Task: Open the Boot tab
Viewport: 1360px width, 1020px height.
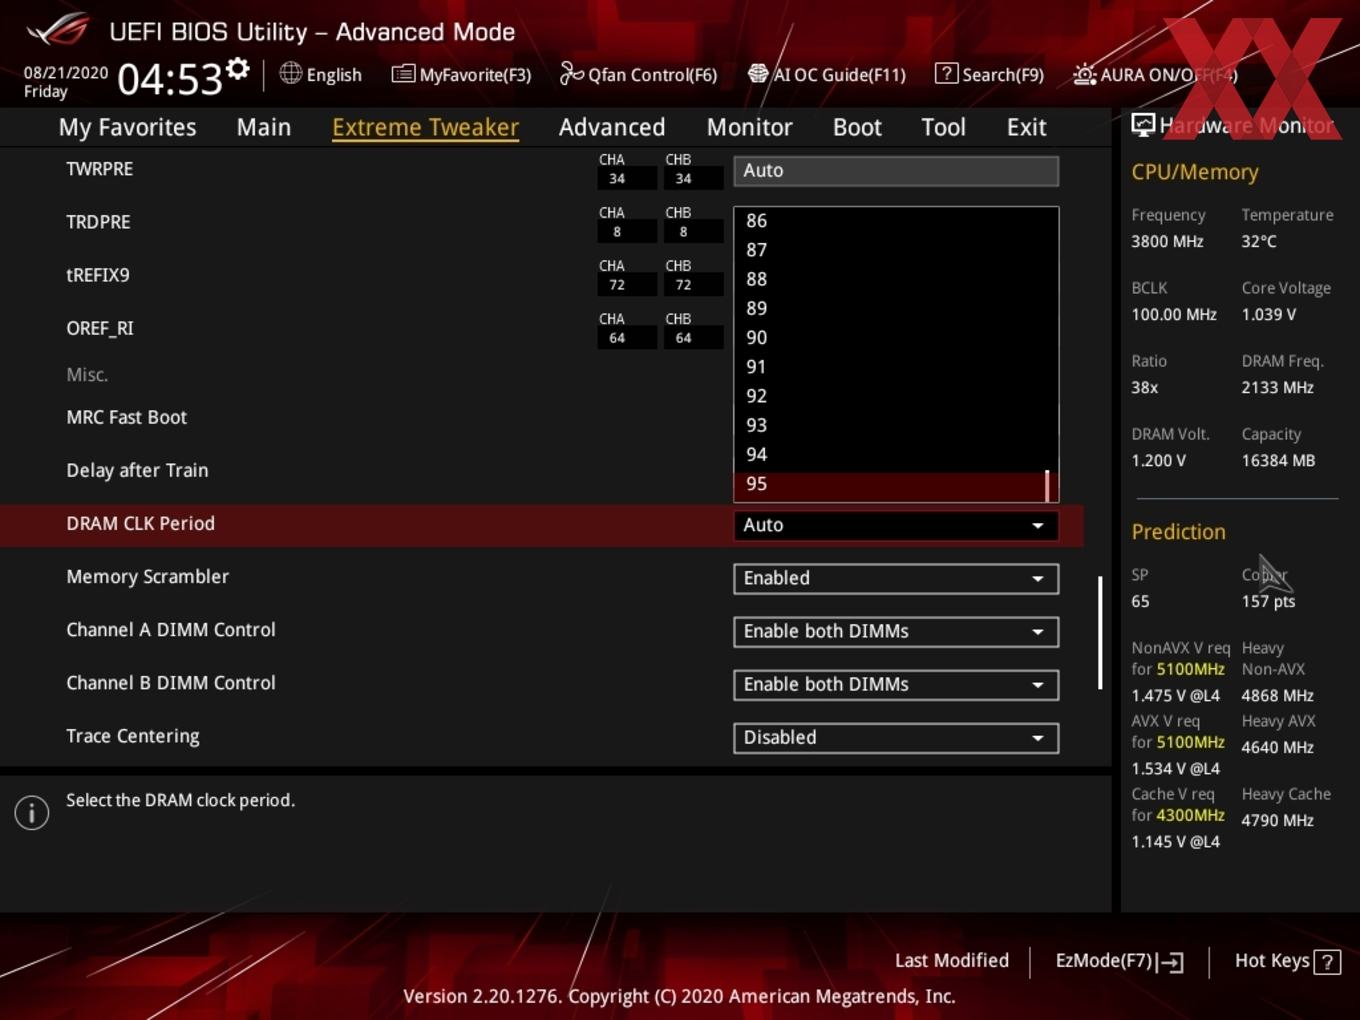Action: point(857,127)
